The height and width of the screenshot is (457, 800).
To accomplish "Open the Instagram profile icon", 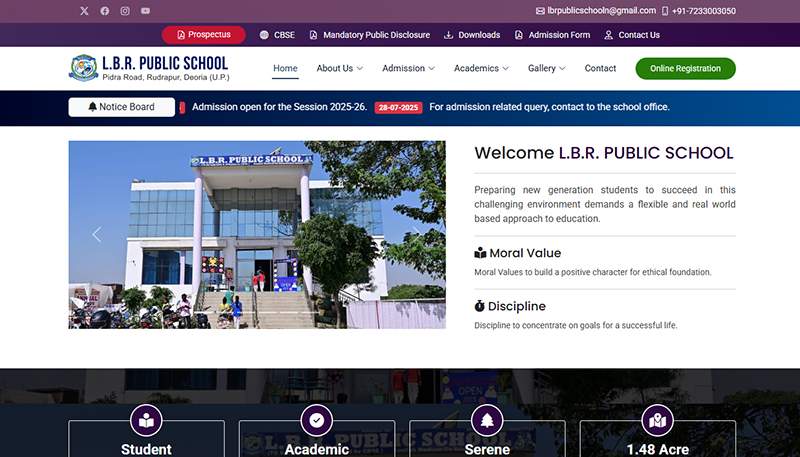I will 125,11.
